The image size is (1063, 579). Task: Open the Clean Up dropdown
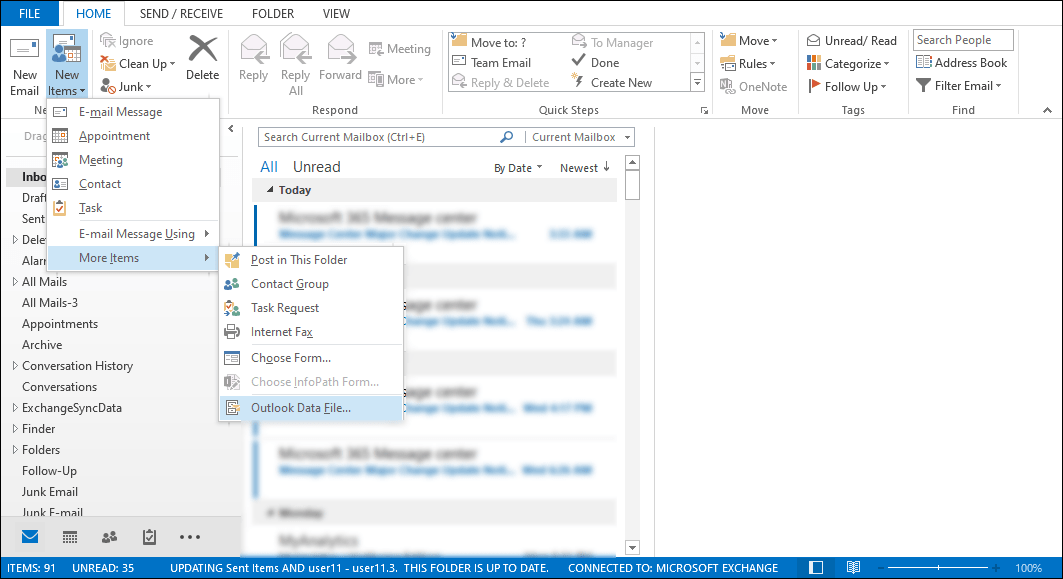(138, 64)
